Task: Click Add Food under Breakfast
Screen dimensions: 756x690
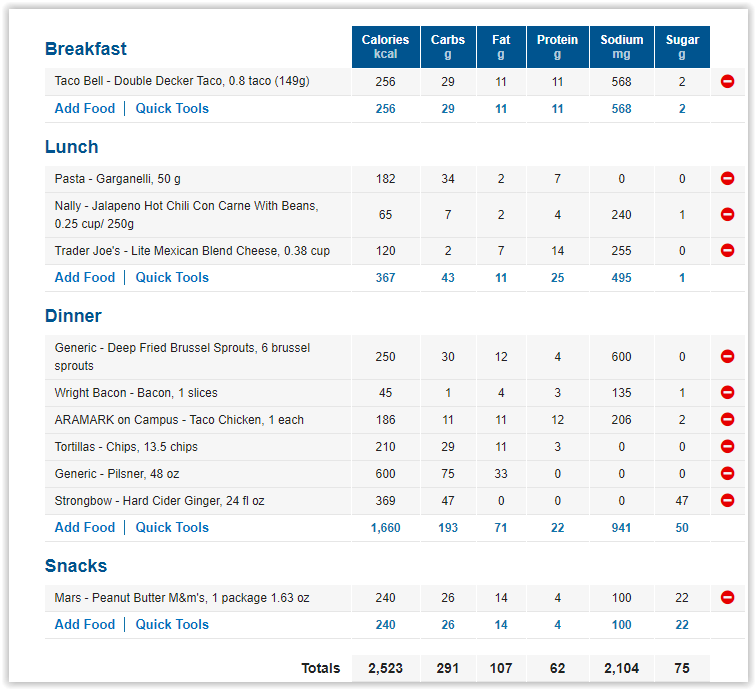Action: [85, 108]
